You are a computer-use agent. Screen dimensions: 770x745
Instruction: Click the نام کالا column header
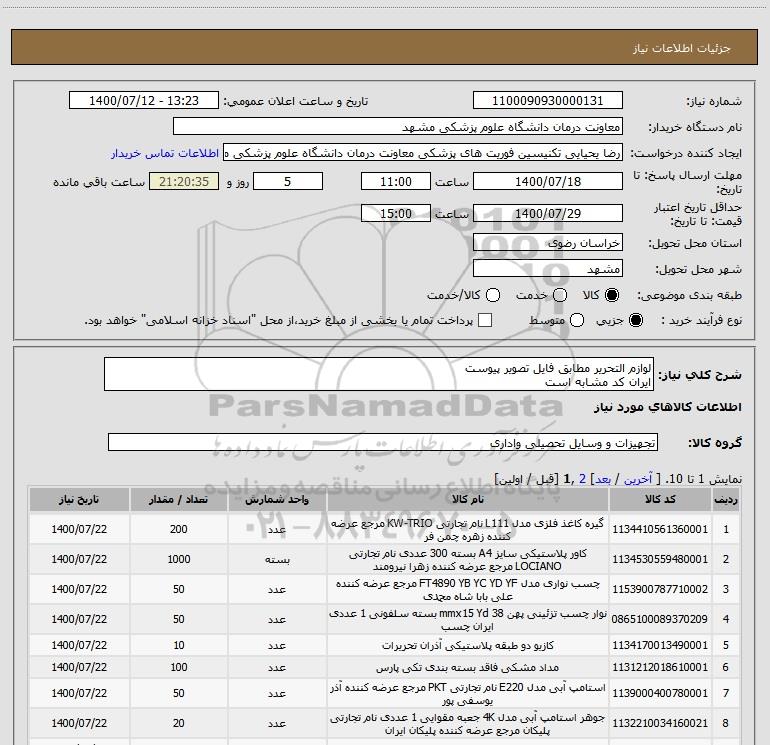(x=468, y=499)
